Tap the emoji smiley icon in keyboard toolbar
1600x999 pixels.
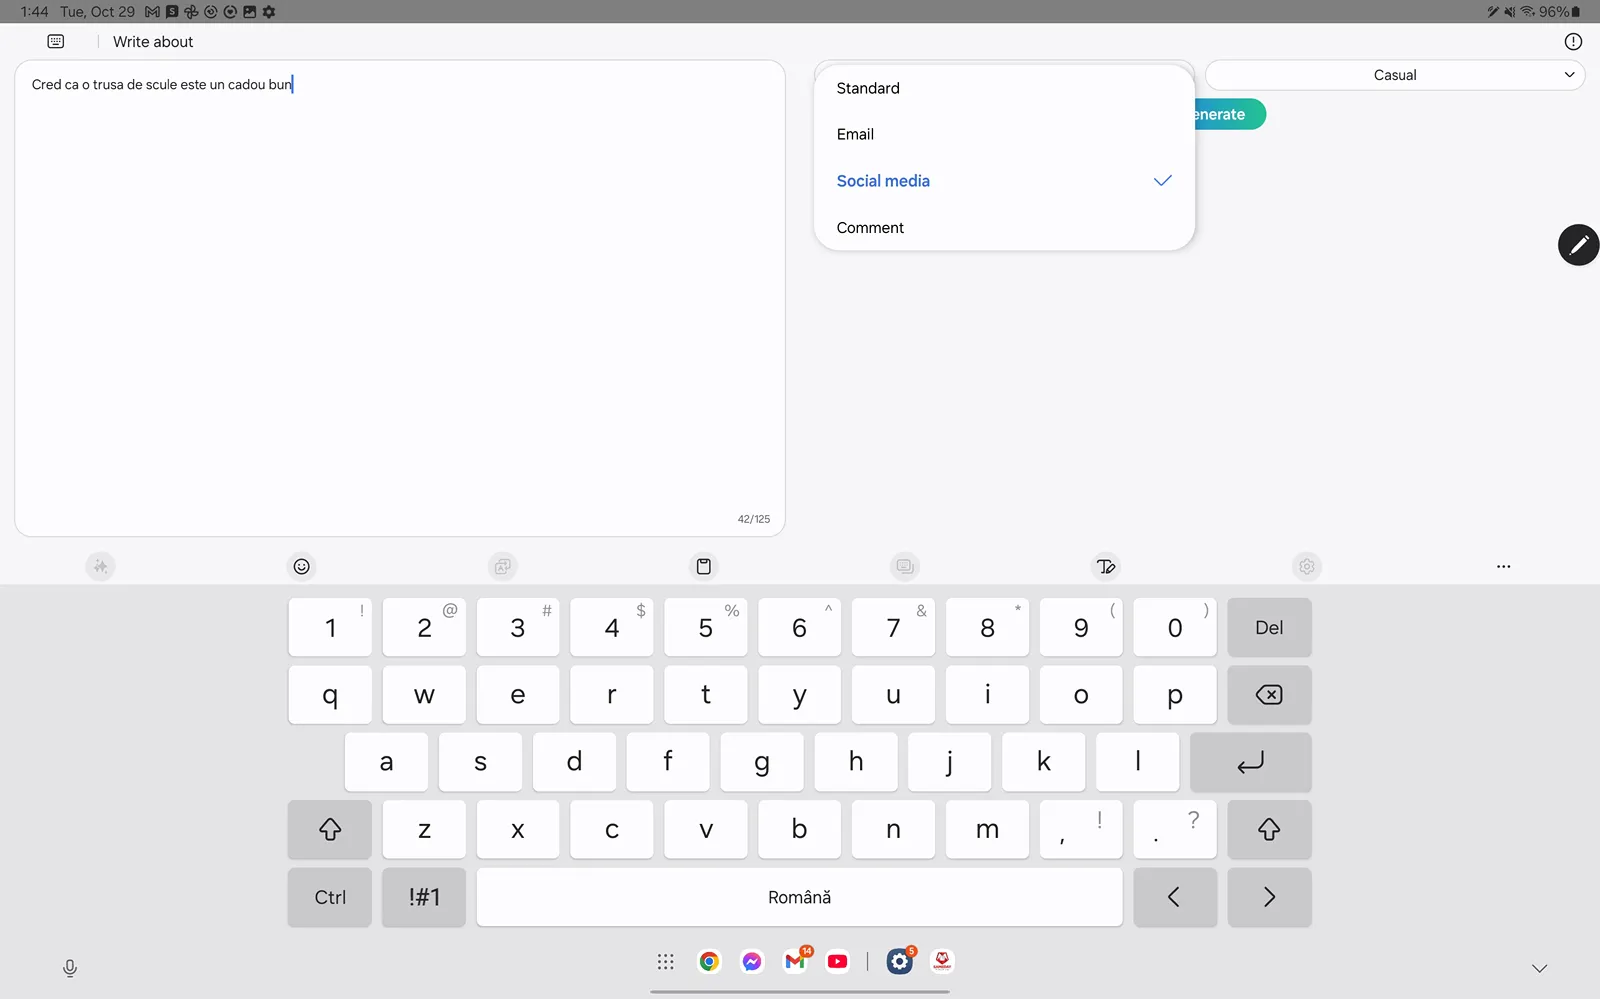click(301, 567)
